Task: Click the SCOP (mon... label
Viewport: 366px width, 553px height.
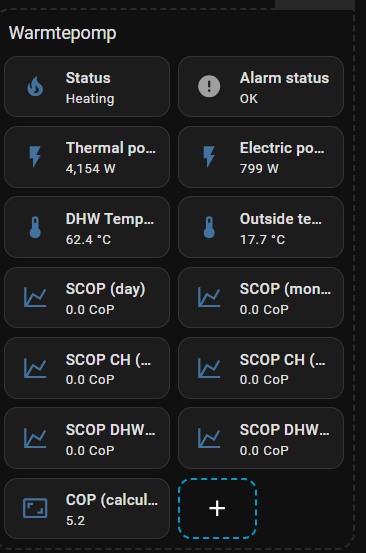Action: pos(285,289)
